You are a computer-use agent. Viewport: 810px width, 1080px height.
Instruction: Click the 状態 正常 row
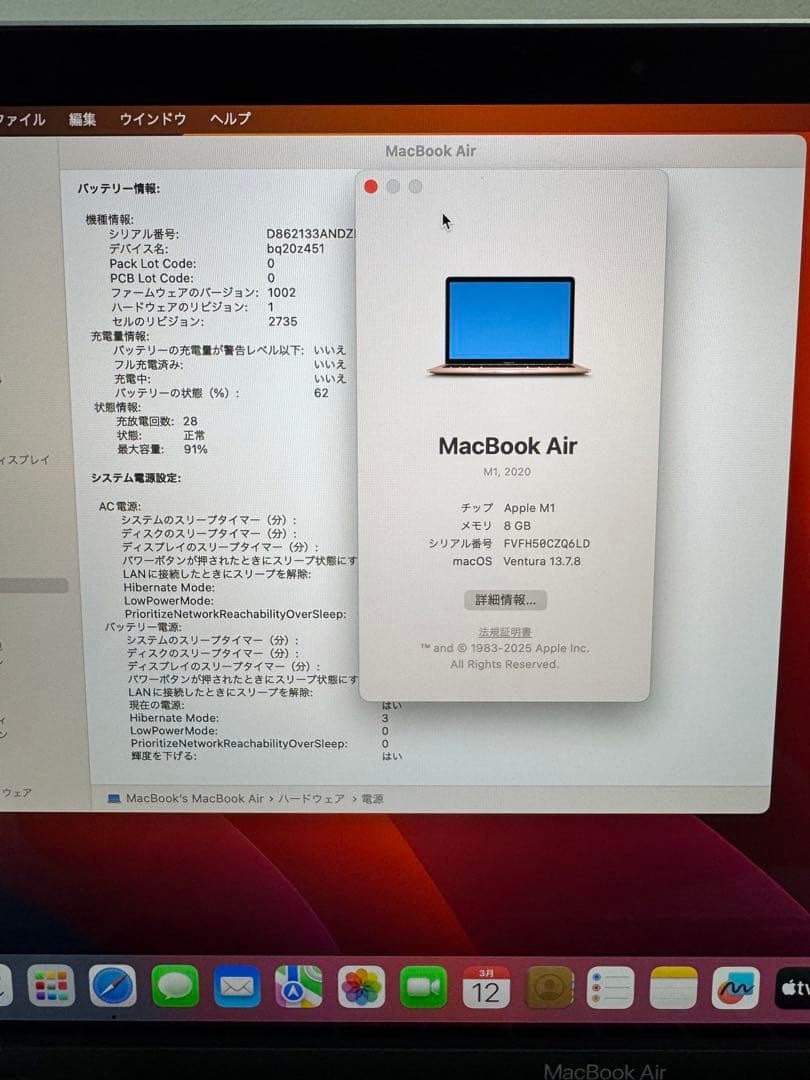(x=160, y=435)
